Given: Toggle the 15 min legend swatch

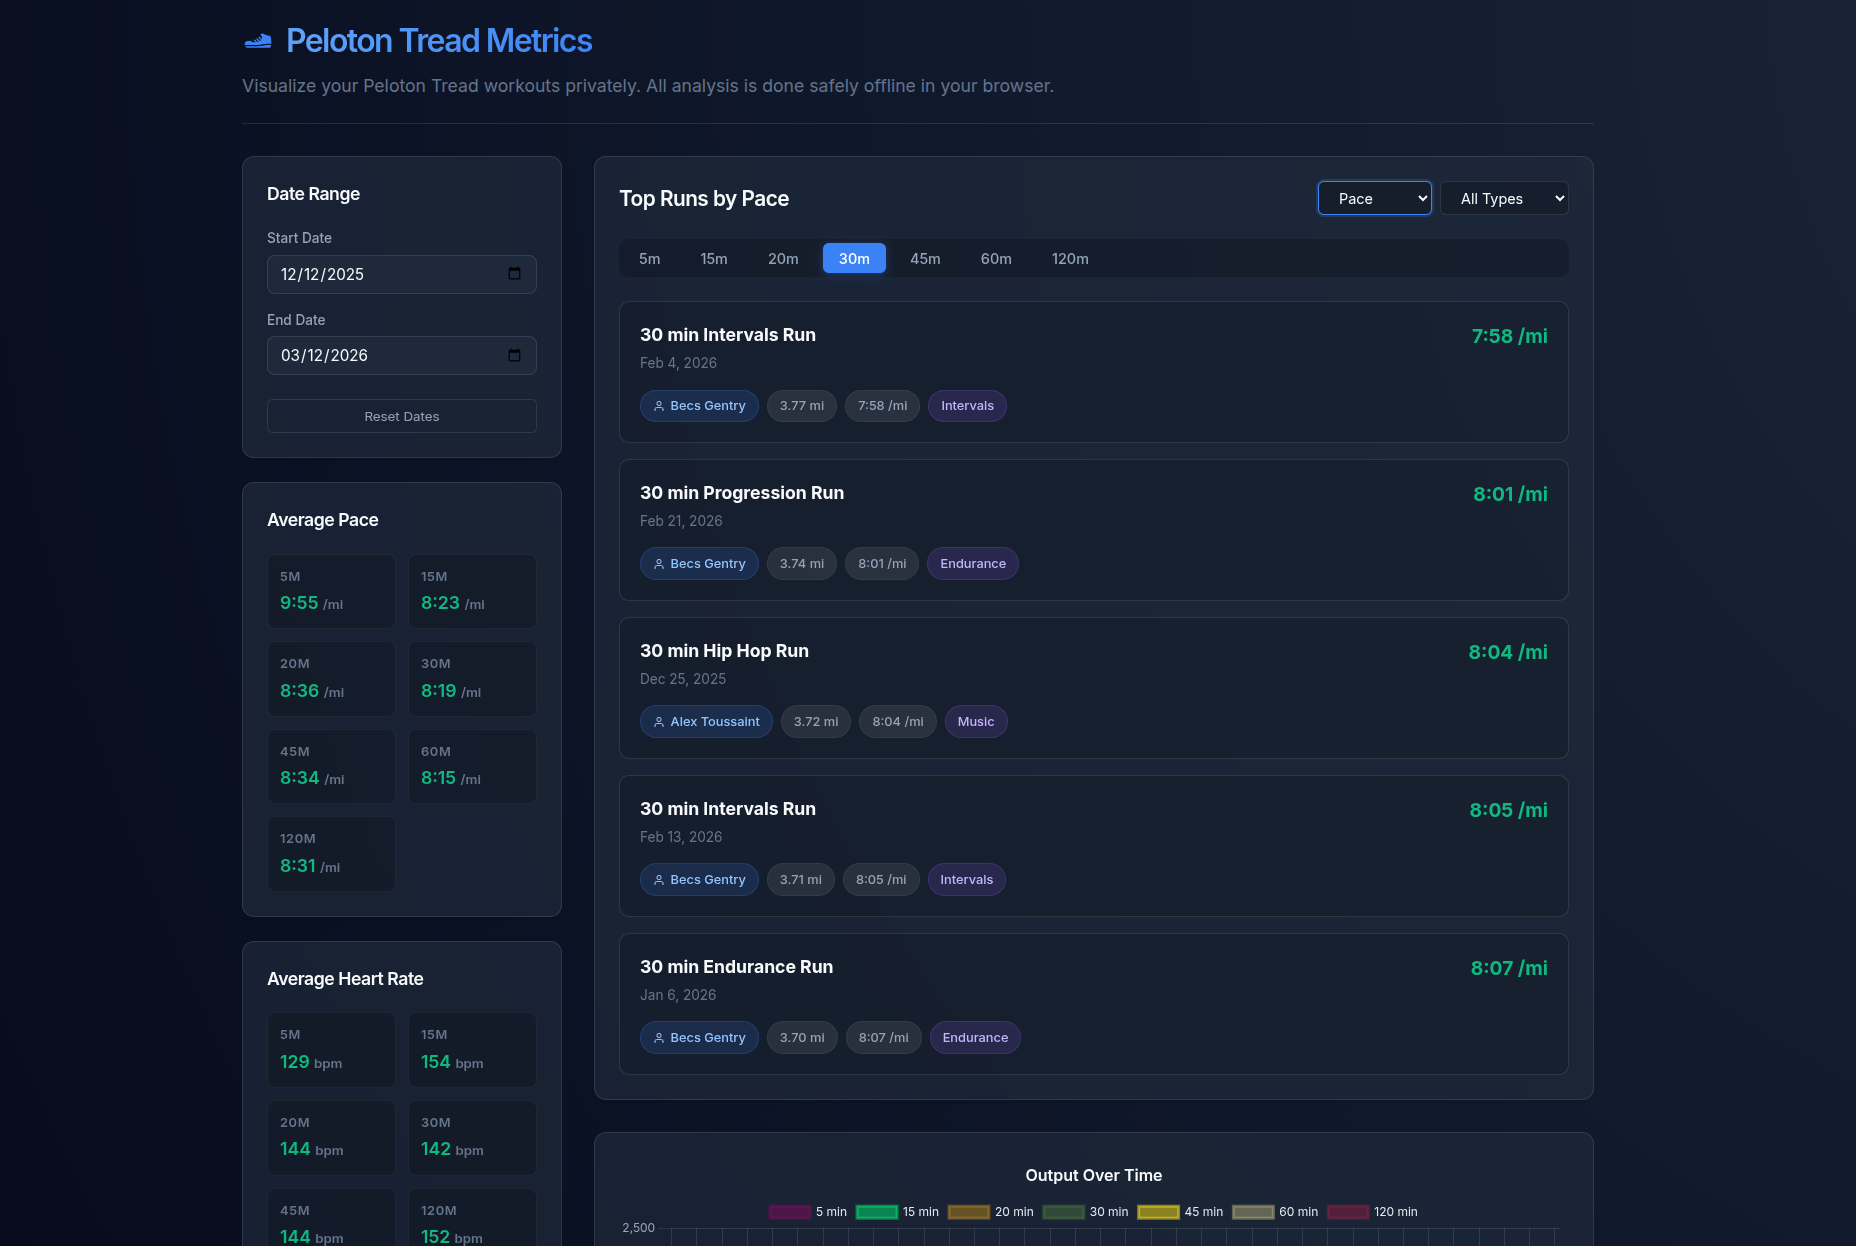Looking at the screenshot, I should (x=877, y=1212).
